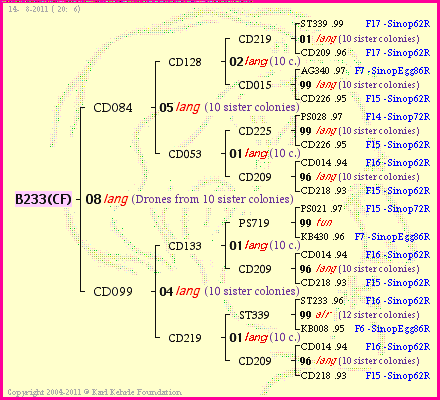Select the 'CD209 .96' entry
The height and width of the screenshot is (400, 440).
tap(323, 53)
